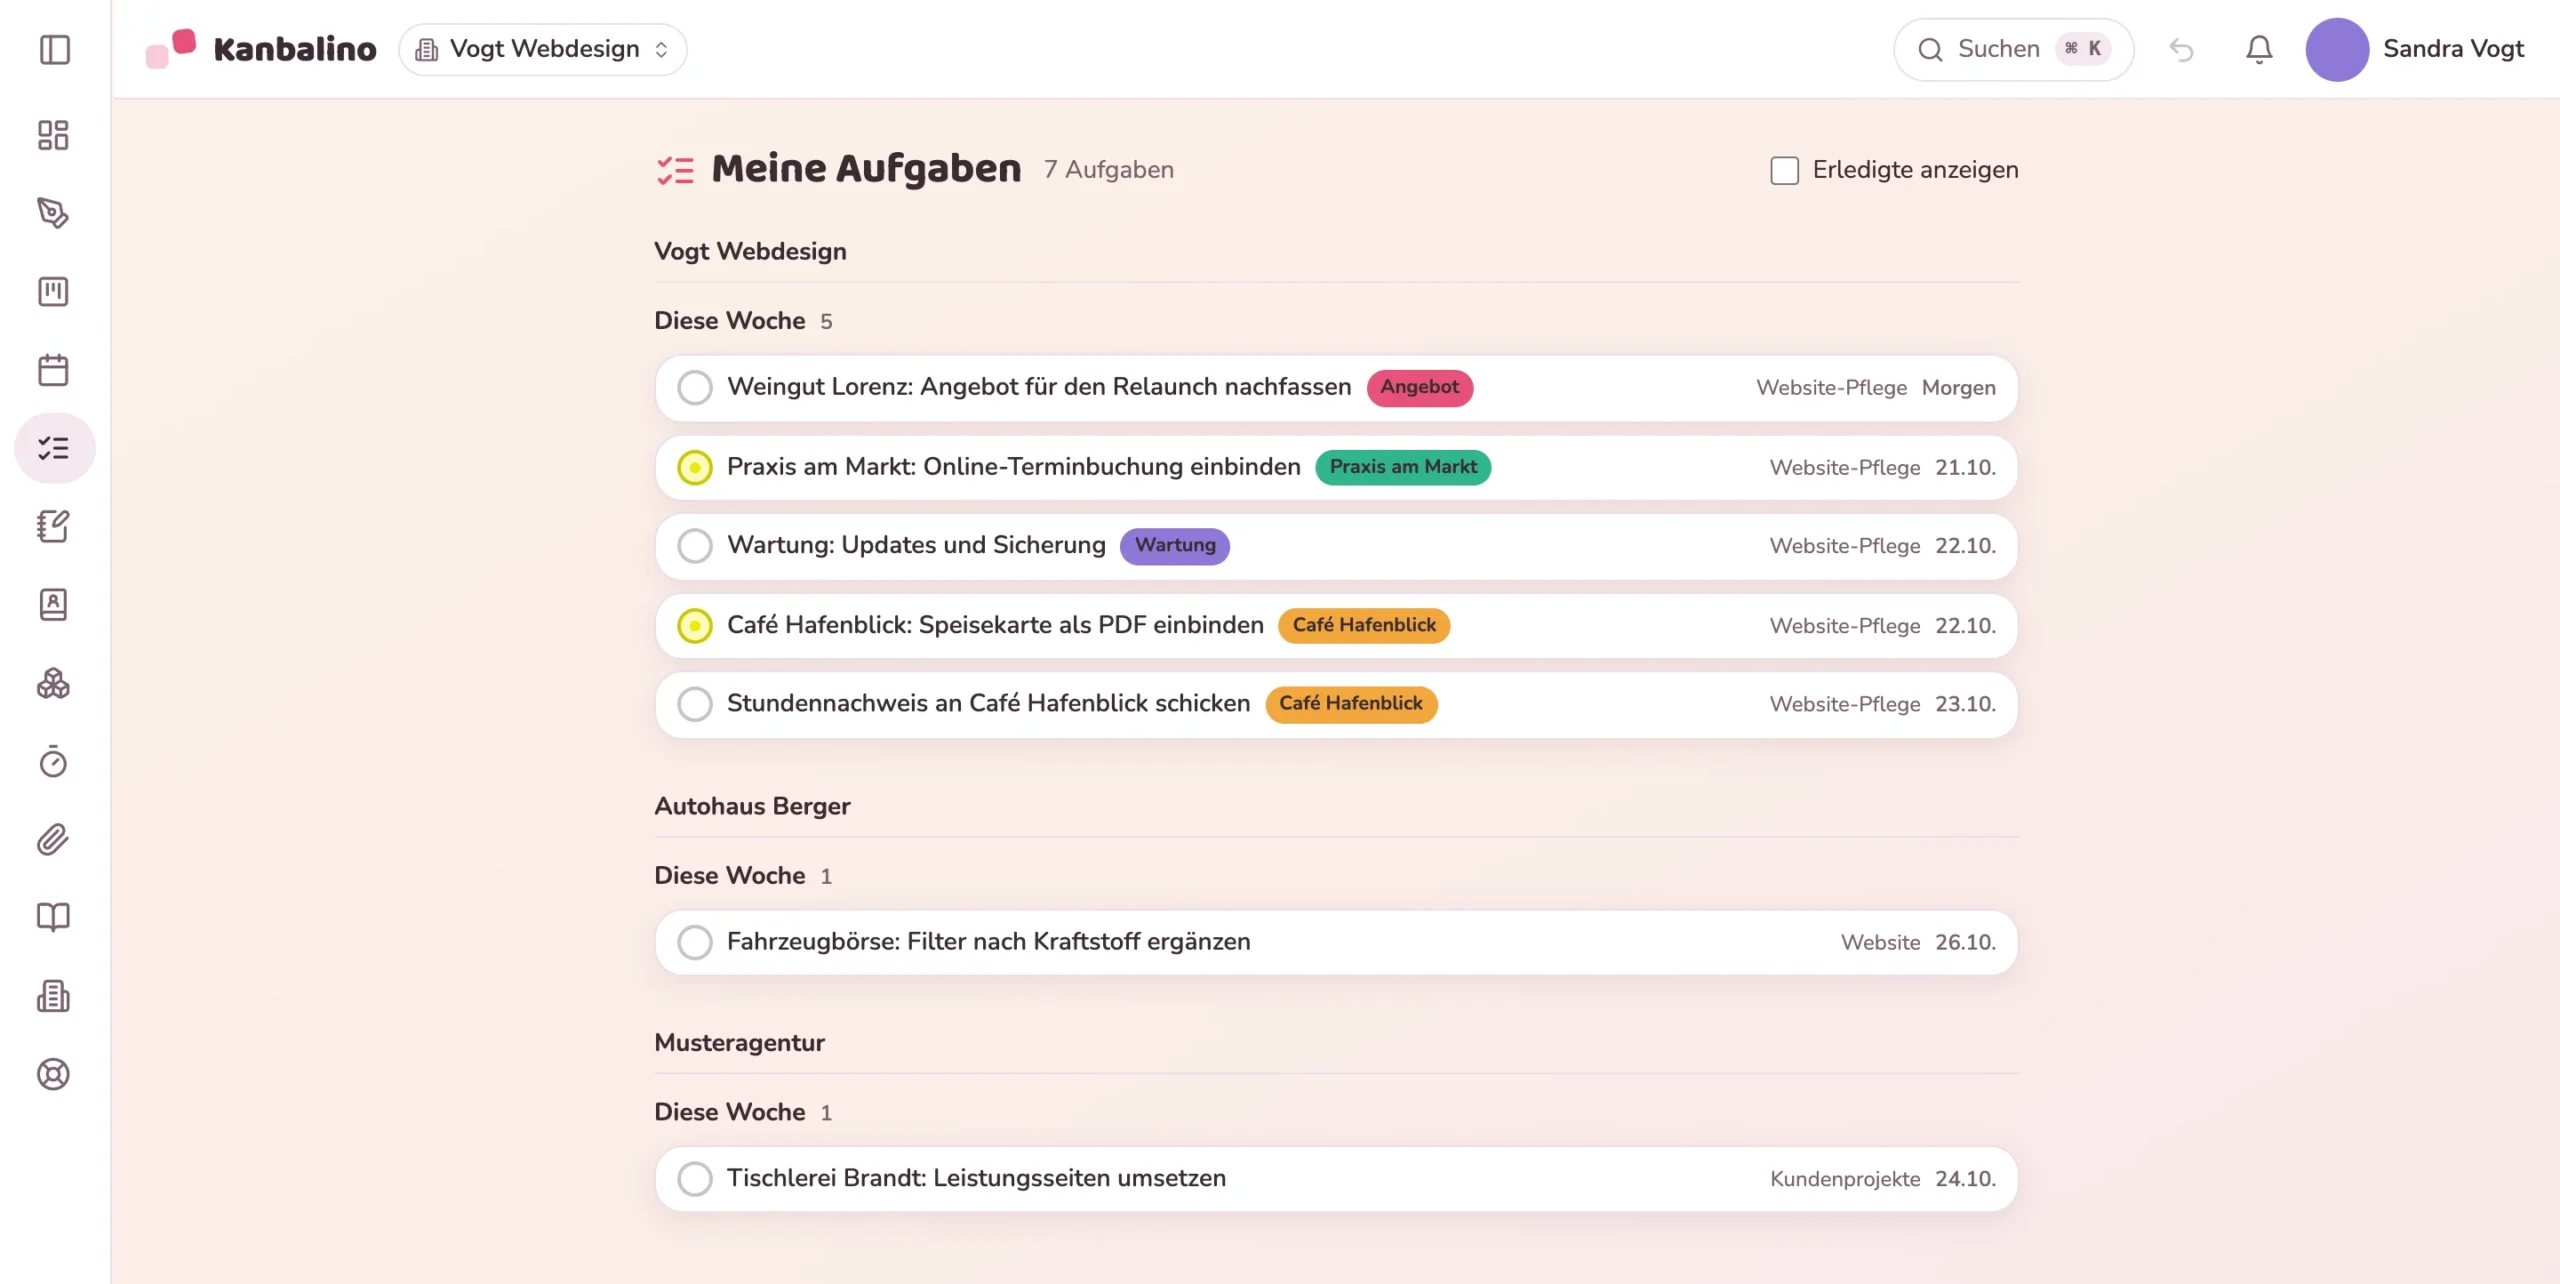This screenshot has height=1284, width=2560.
Task: Click the Angebot label tag
Action: pos(1420,387)
